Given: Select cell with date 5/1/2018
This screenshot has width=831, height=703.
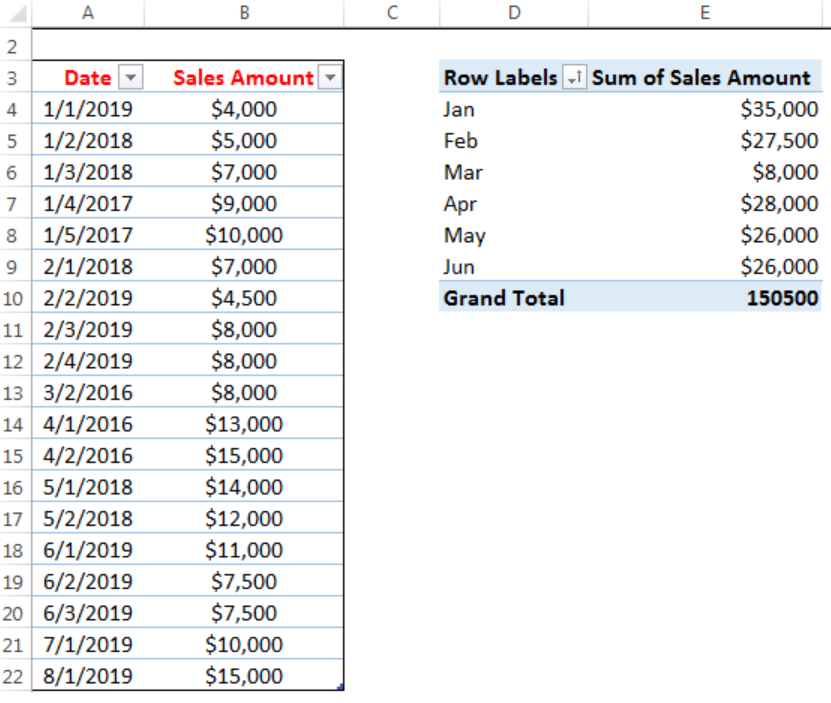Looking at the screenshot, I should [x=88, y=487].
